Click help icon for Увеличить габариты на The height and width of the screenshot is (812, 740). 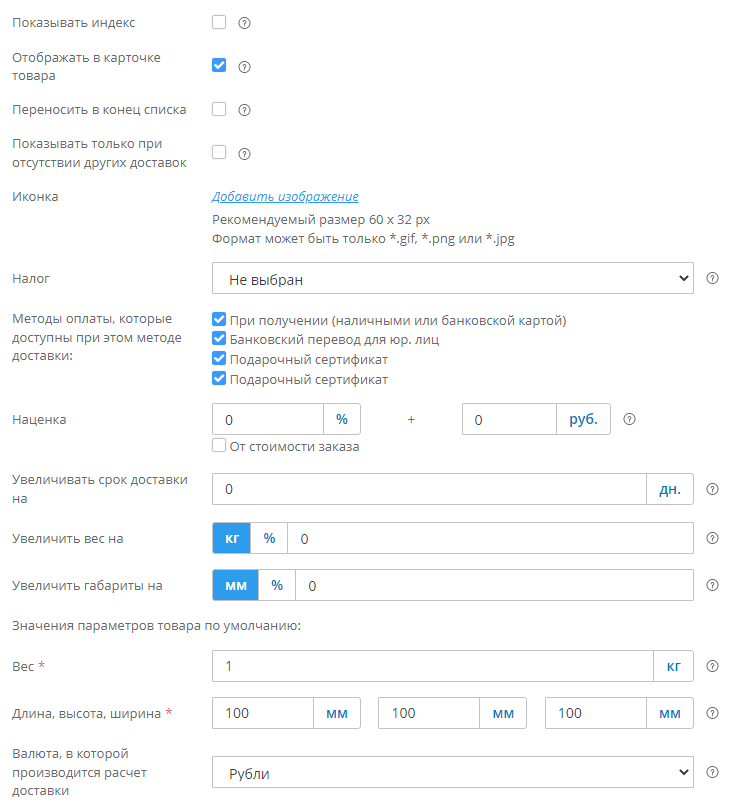713,586
